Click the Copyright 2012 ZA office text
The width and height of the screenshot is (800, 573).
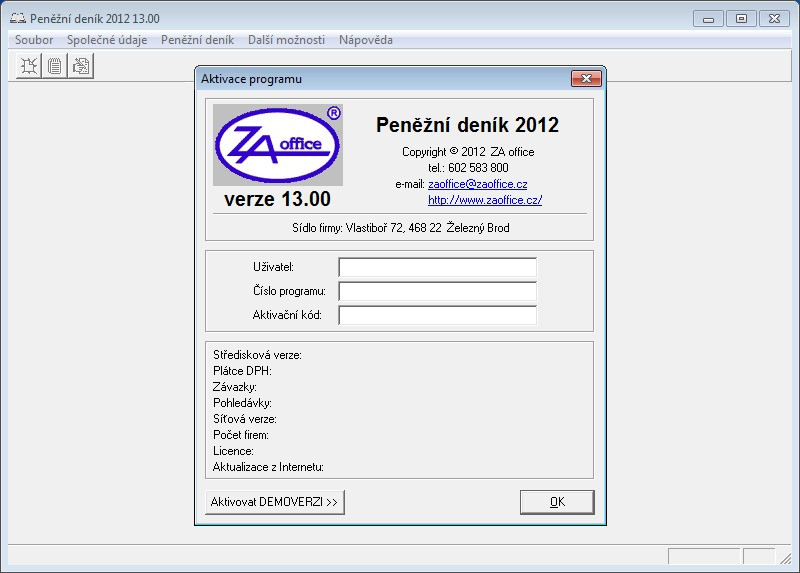coord(468,152)
